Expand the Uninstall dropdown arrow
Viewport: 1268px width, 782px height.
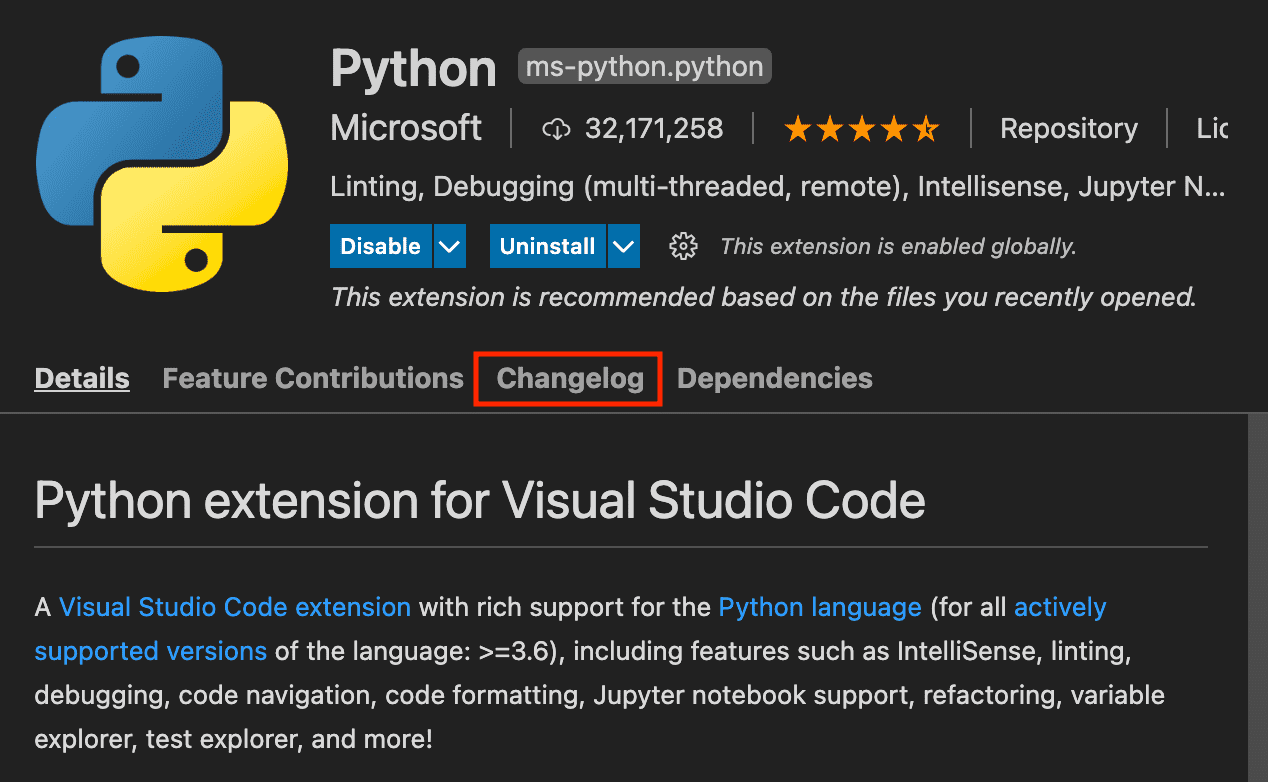[624, 246]
